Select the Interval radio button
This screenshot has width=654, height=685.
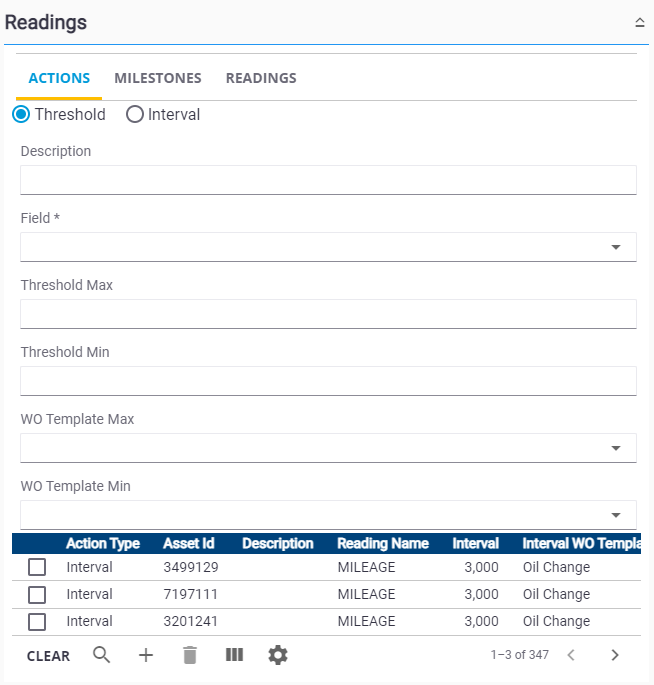pyautogui.click(x=135, y=114)
